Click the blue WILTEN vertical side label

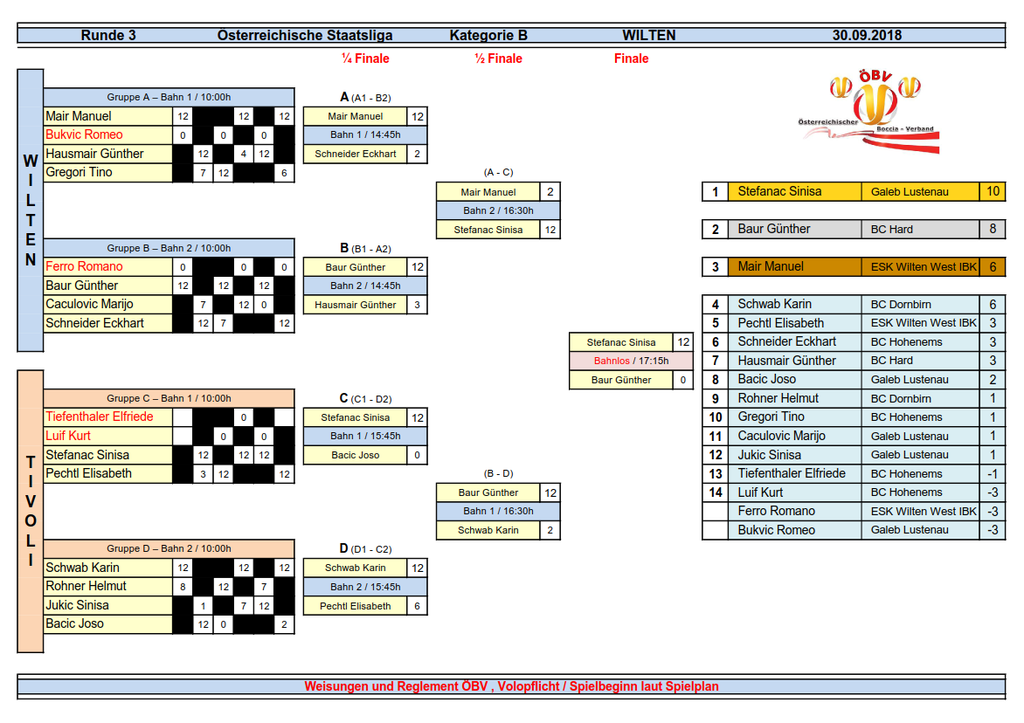click(30, 210)
